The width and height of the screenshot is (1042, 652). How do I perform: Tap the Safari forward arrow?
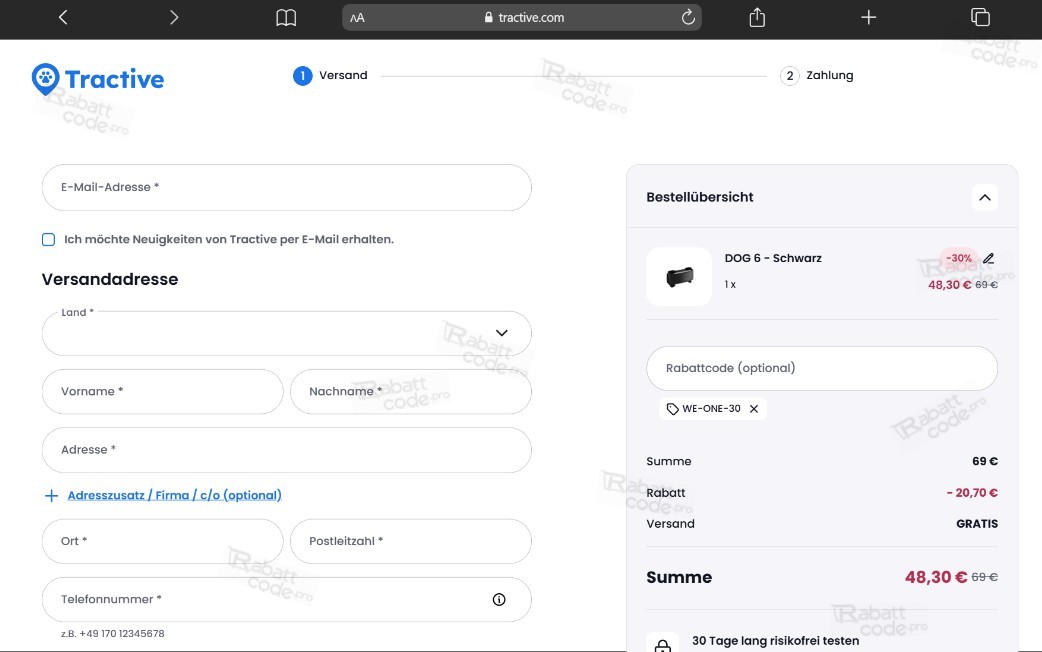174,17
